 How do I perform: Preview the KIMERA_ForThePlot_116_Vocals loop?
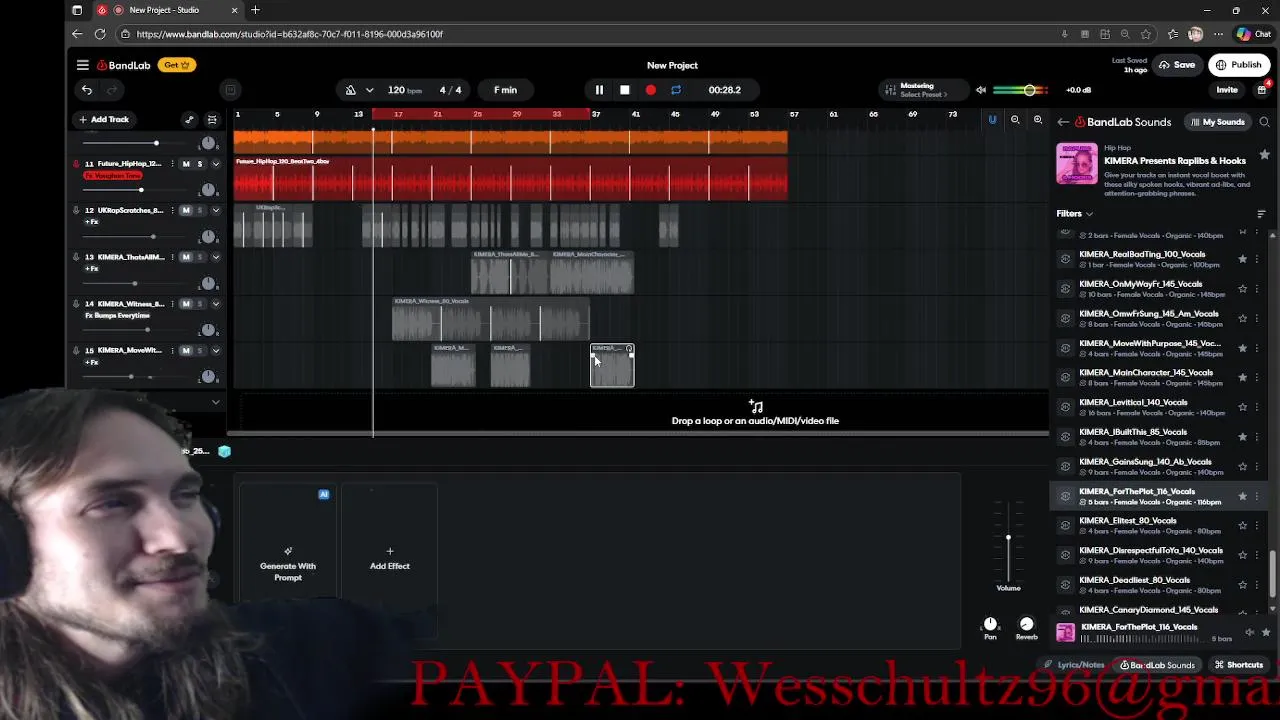tap(1065, 496)
